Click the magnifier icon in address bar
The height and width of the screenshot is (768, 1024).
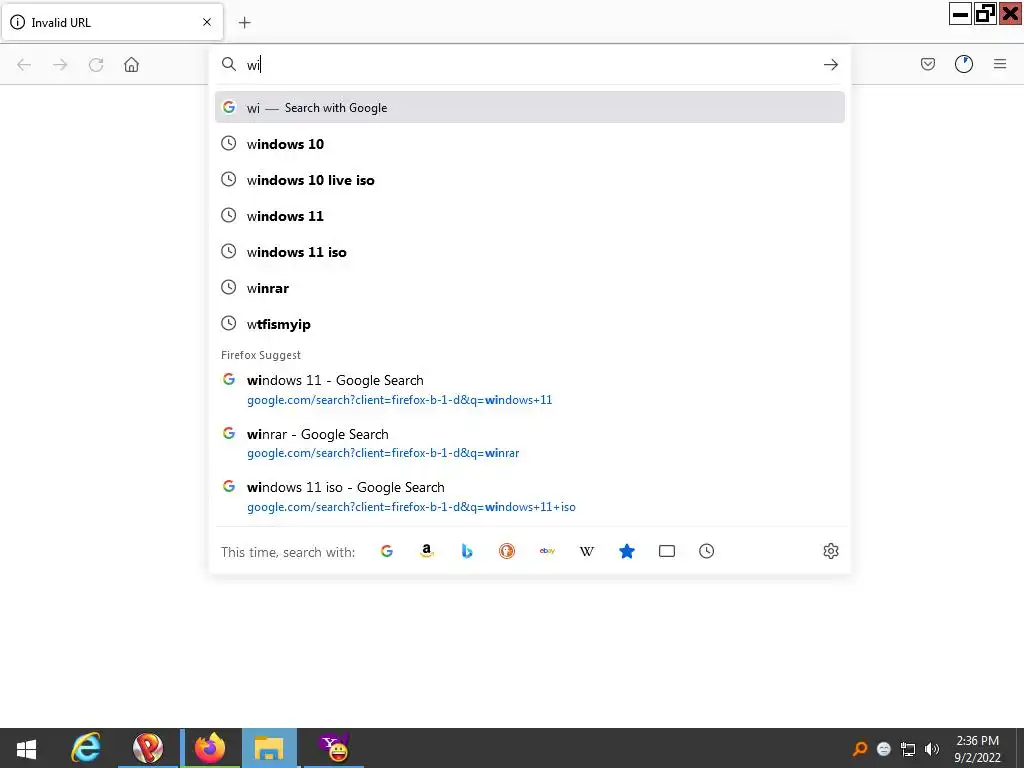[x=229, y=64]
